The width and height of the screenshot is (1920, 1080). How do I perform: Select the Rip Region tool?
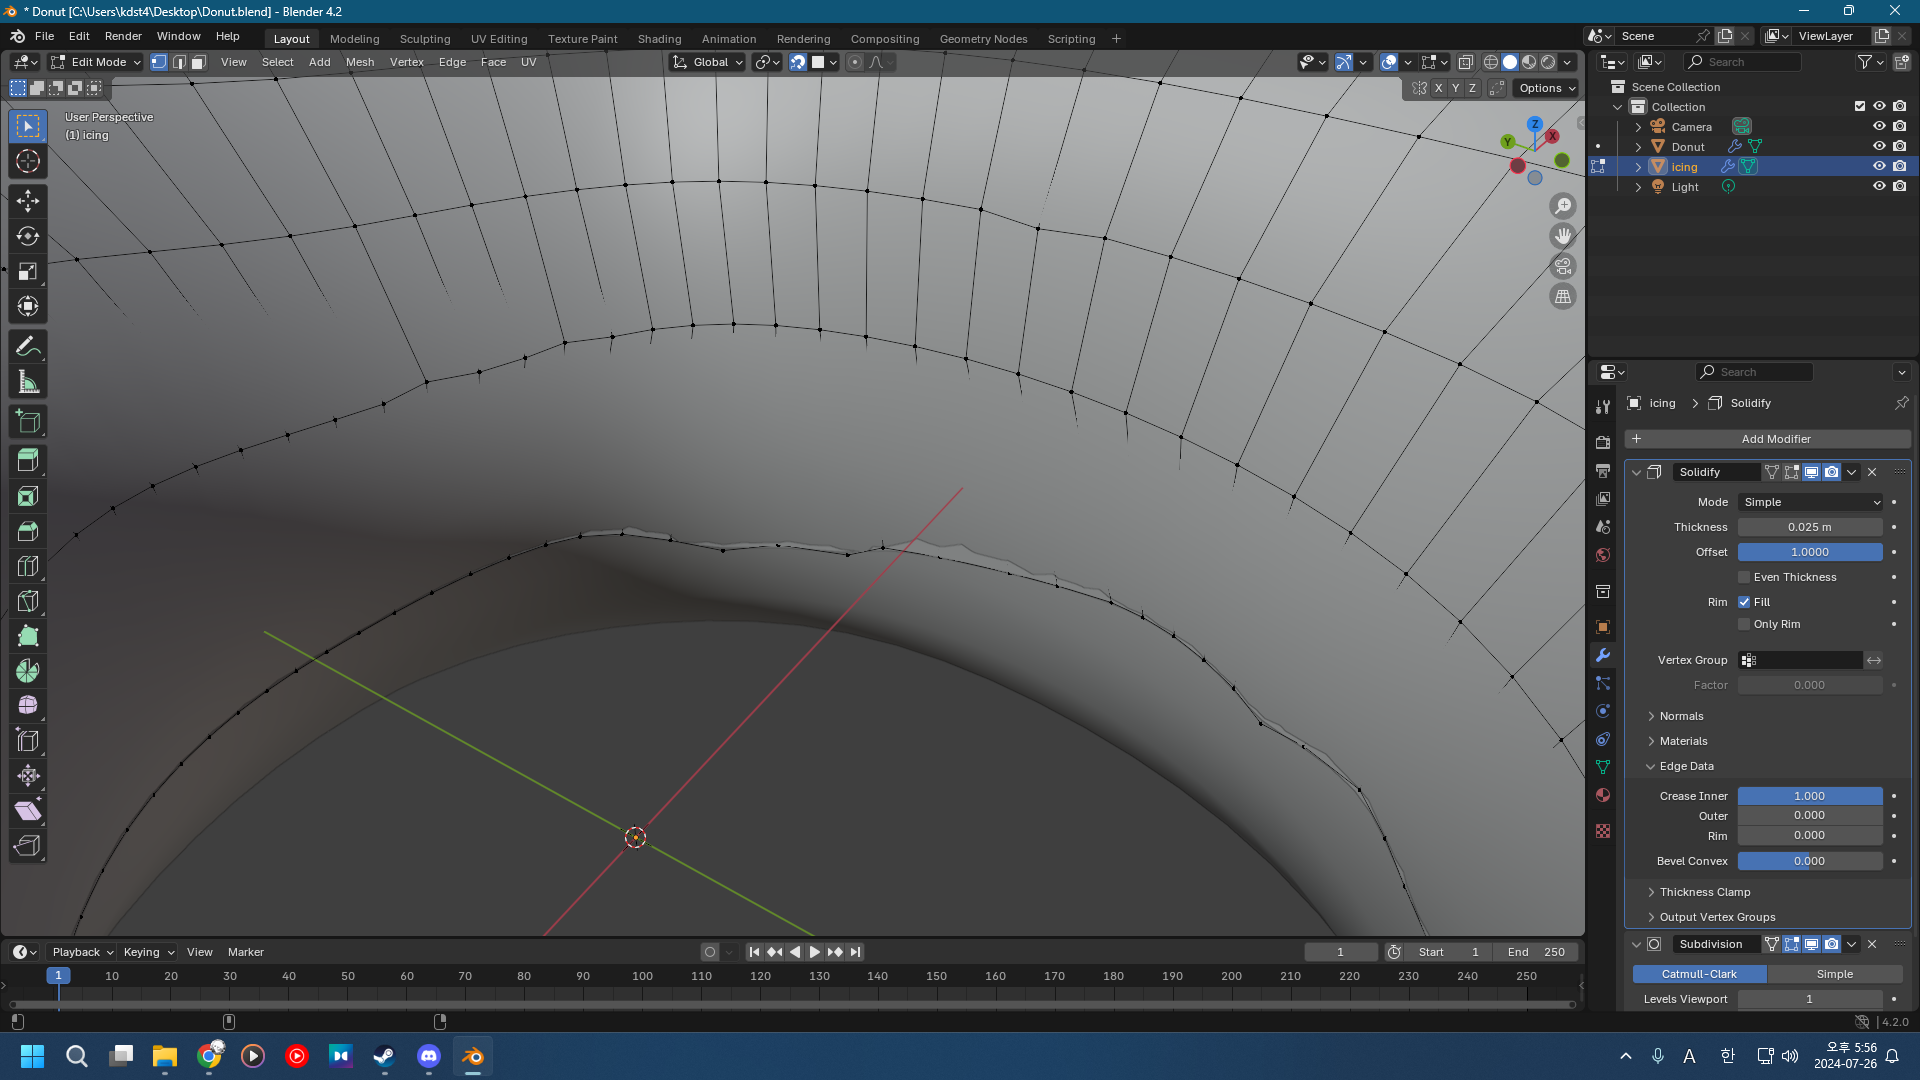[28, 846]
